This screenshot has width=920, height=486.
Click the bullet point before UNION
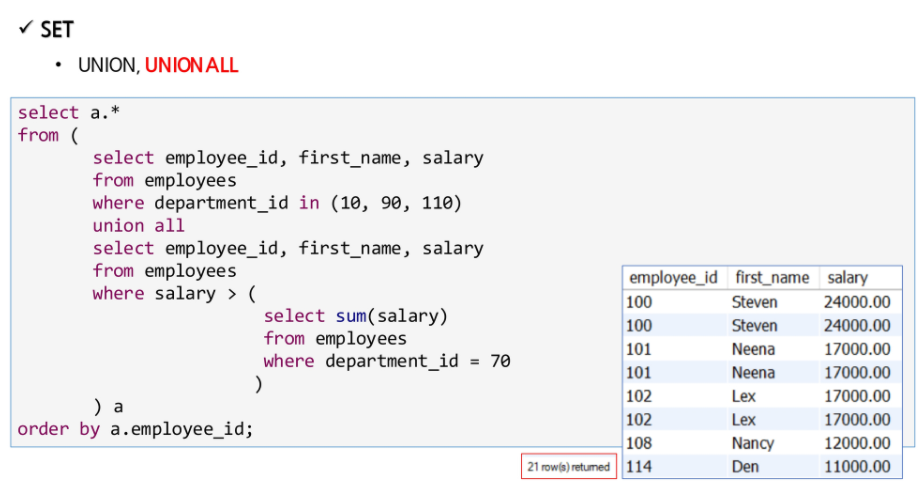point(58,65)
